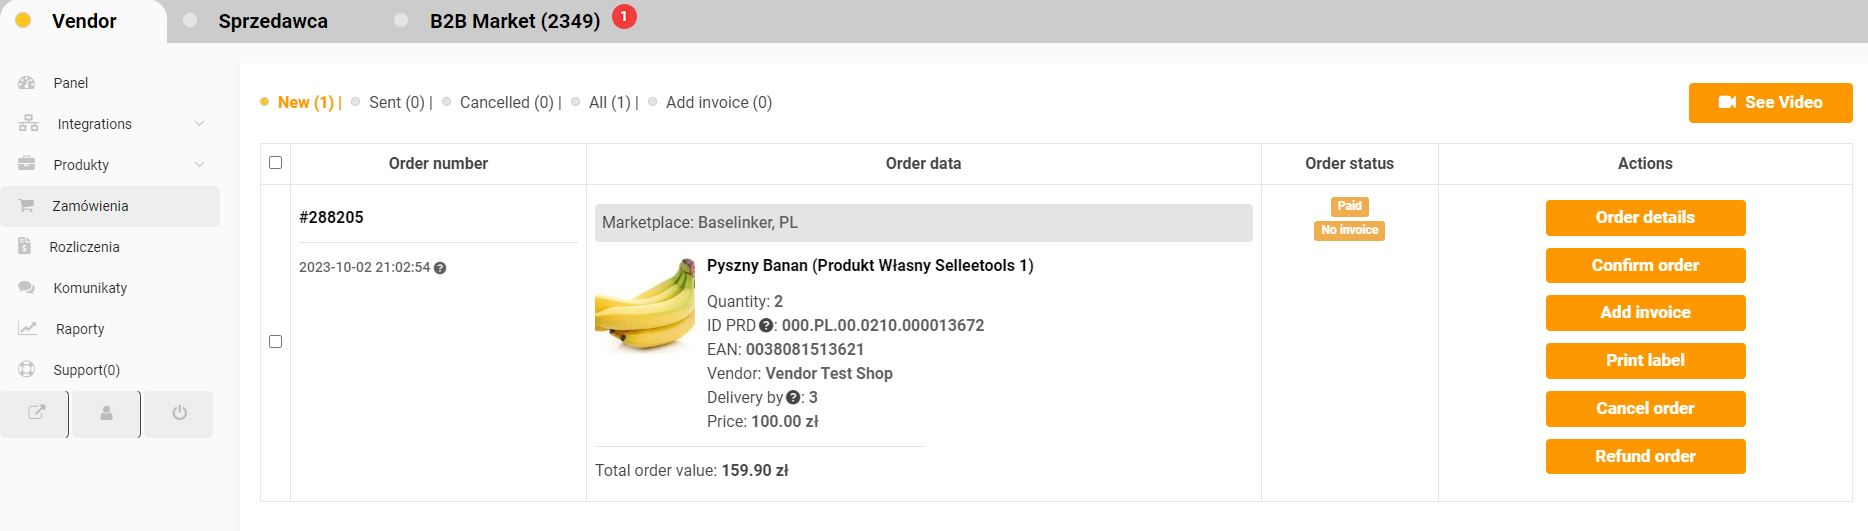Image resolution: width=1868 pixels, height=531 pixels.
Task: Expand the Integrations sidebar menu
Action: click(x=199, y=124)
